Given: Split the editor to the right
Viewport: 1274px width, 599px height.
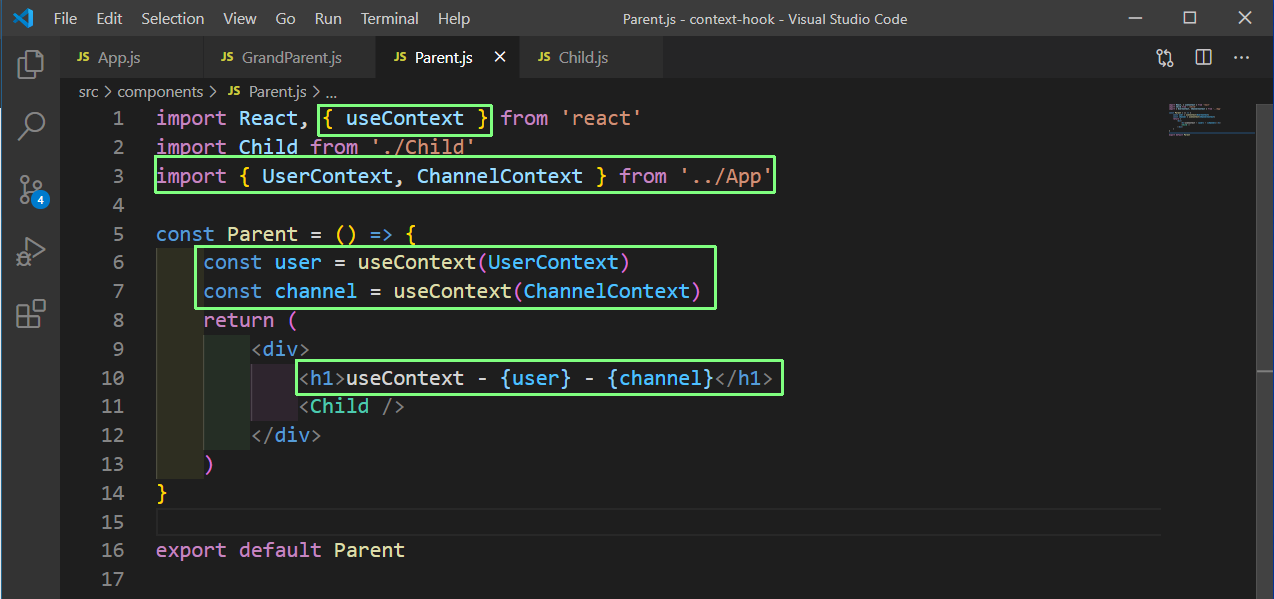Looking at the screenshot, I should point(1203,58).
